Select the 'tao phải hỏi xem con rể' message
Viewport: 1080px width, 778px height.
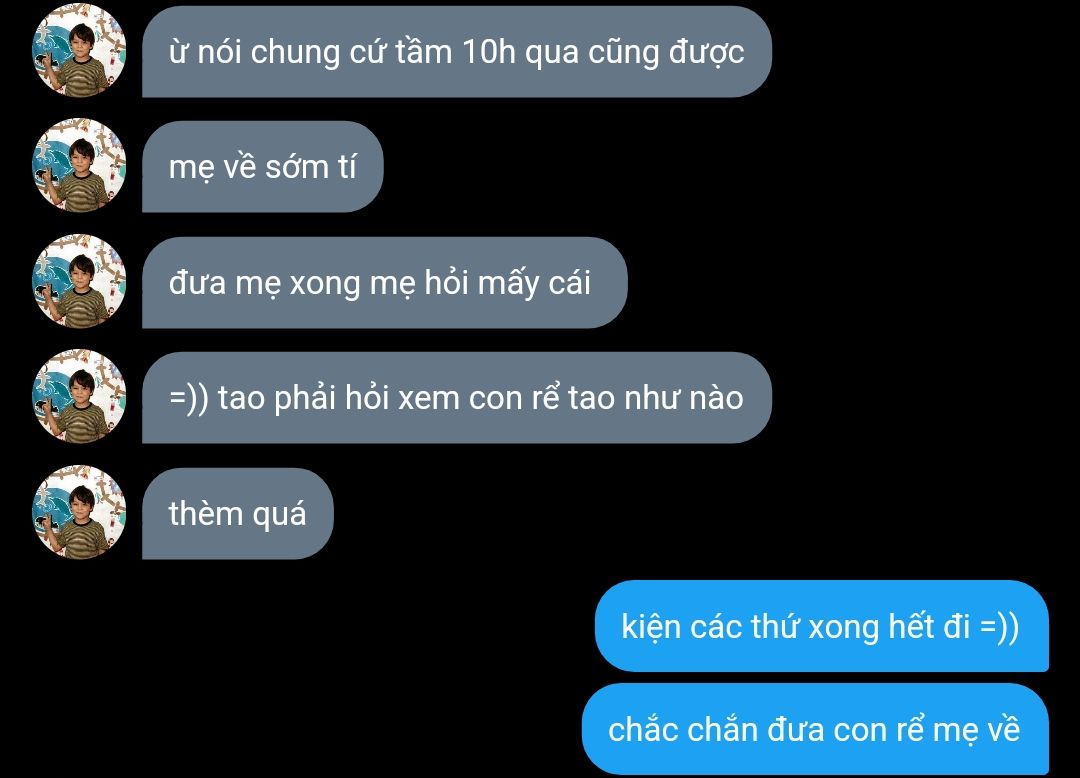tap(457, 398)
